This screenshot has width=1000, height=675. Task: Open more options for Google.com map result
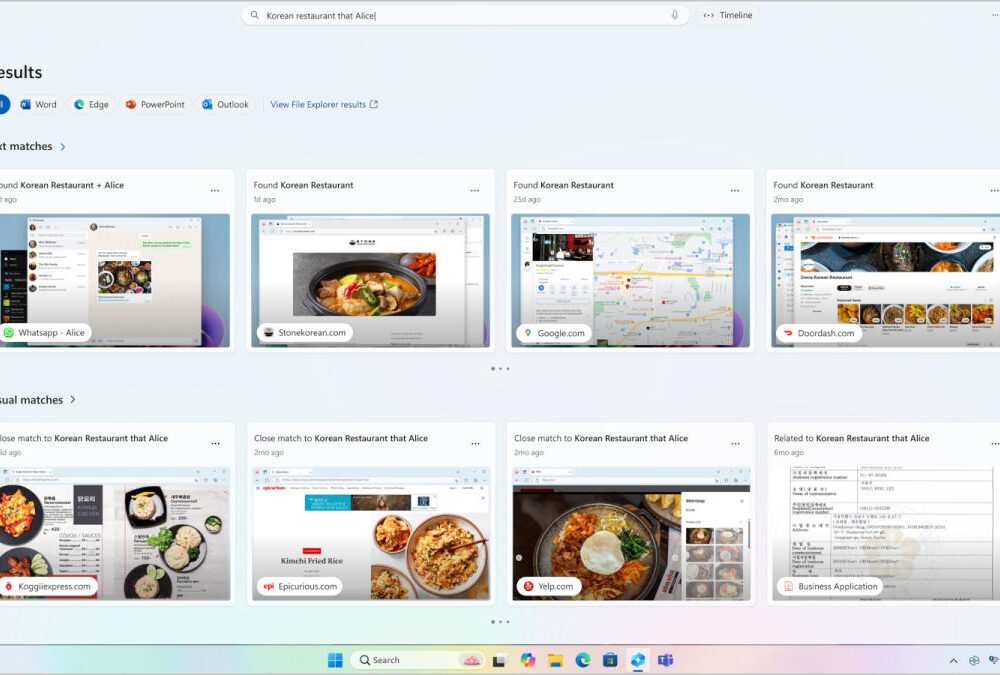[x=735, y=190]
